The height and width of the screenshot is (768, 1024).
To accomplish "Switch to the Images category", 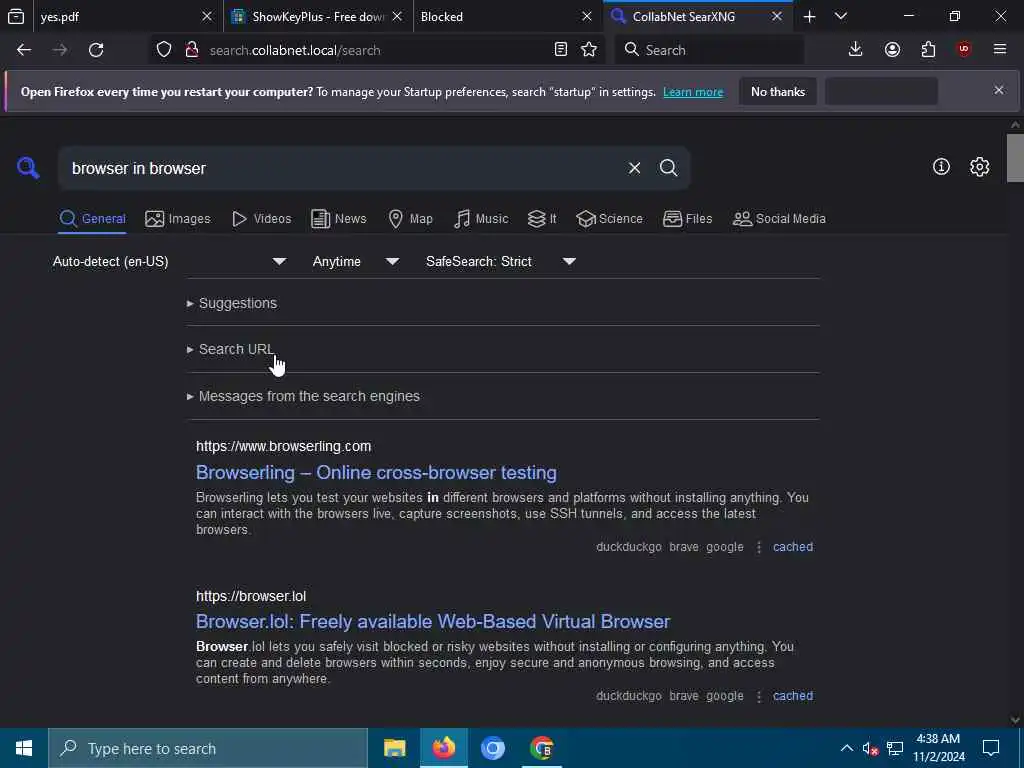I will click(x=178, y=219).
